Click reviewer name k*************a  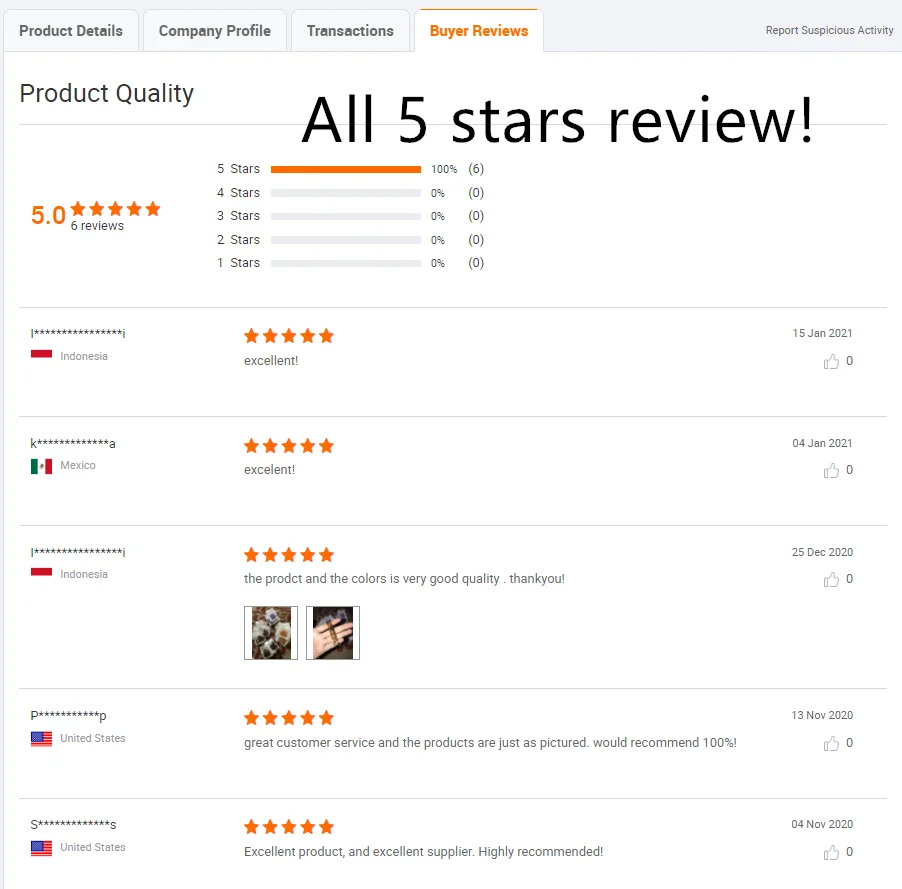click(73, 443)
